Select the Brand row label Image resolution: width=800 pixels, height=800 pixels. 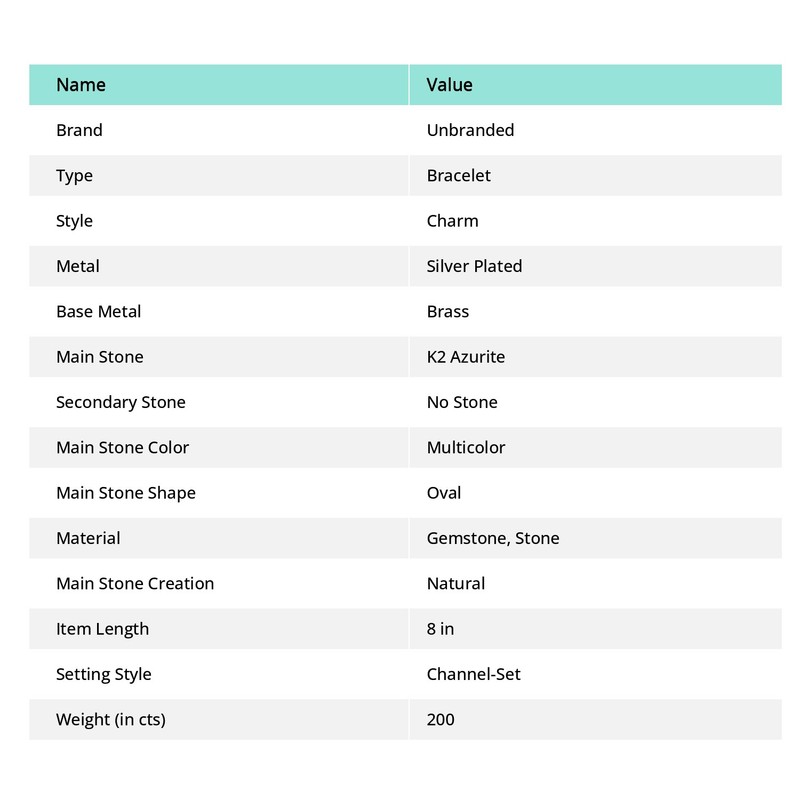[79, 130]
